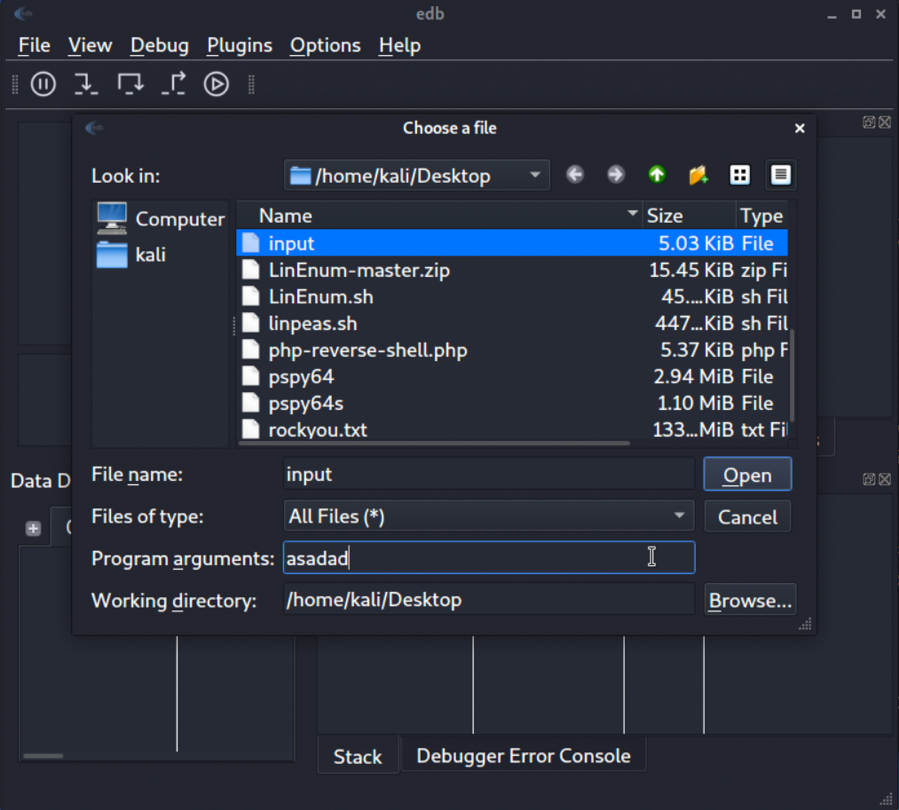Sort by the Name column header
The height and width of the screenshot is (810, 899).
pyautogui.click(x=439, y=216)
